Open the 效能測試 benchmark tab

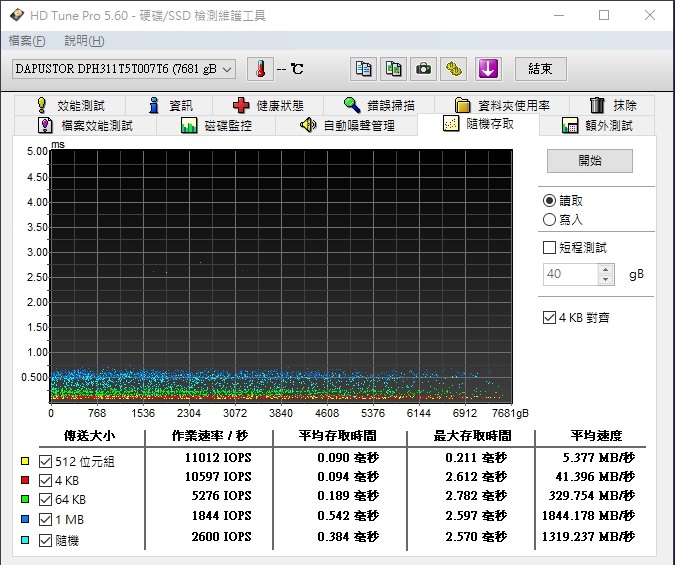[70, 105]
